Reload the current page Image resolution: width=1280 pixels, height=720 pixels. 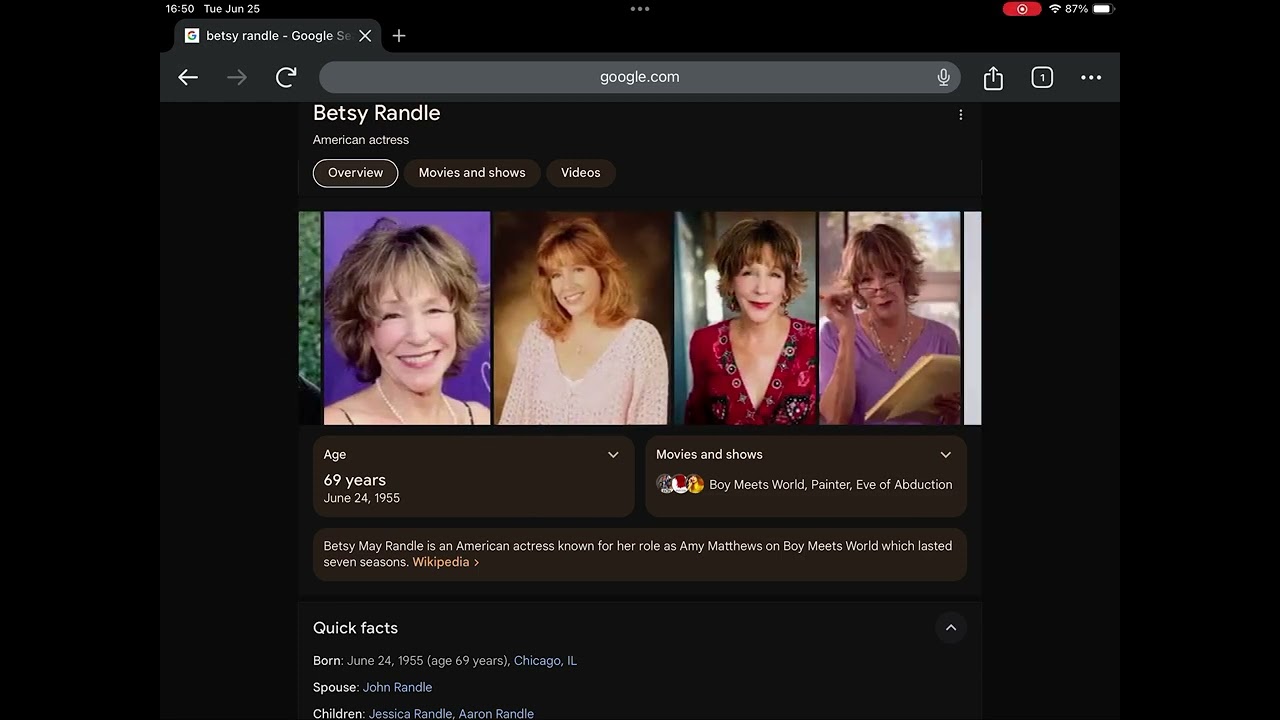coord(286,77)
